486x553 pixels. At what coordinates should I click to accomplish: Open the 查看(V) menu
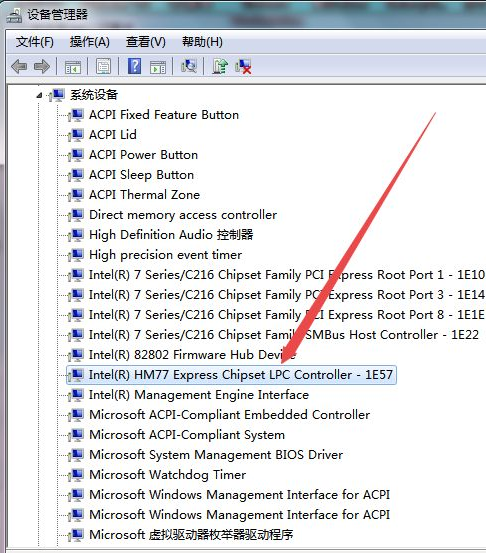146,42
